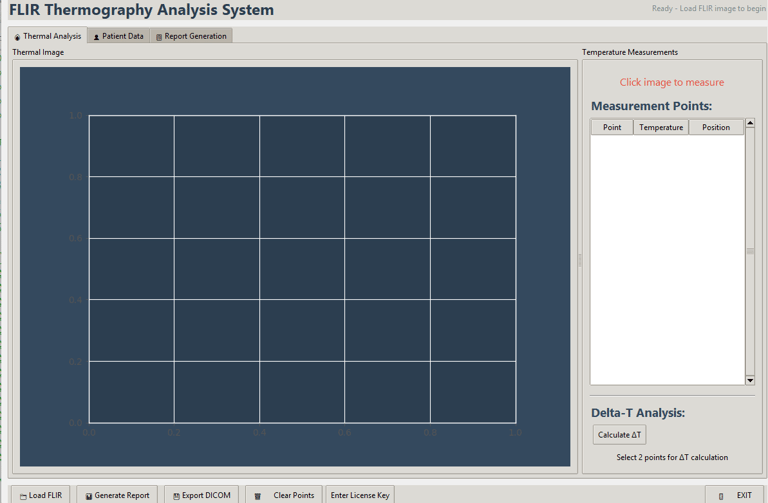Click the 'Select 2 points for ΔT calculation' text

672,457
